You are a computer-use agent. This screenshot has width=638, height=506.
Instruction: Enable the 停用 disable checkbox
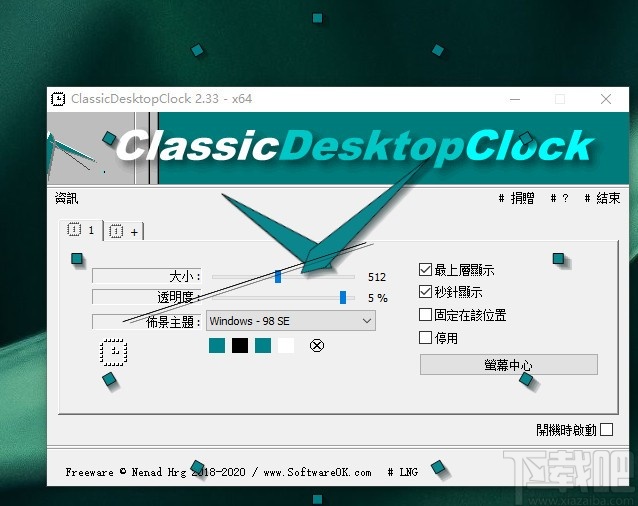425,337
